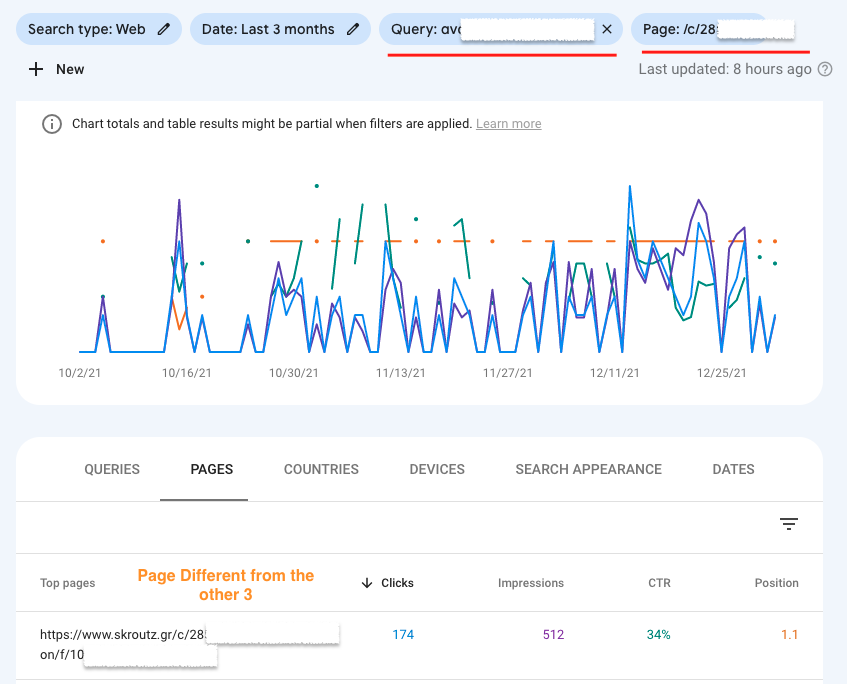This screenshot has width=847, height=684.
Task: Click the 10/16/21 chart axis label
Action: 186,373
